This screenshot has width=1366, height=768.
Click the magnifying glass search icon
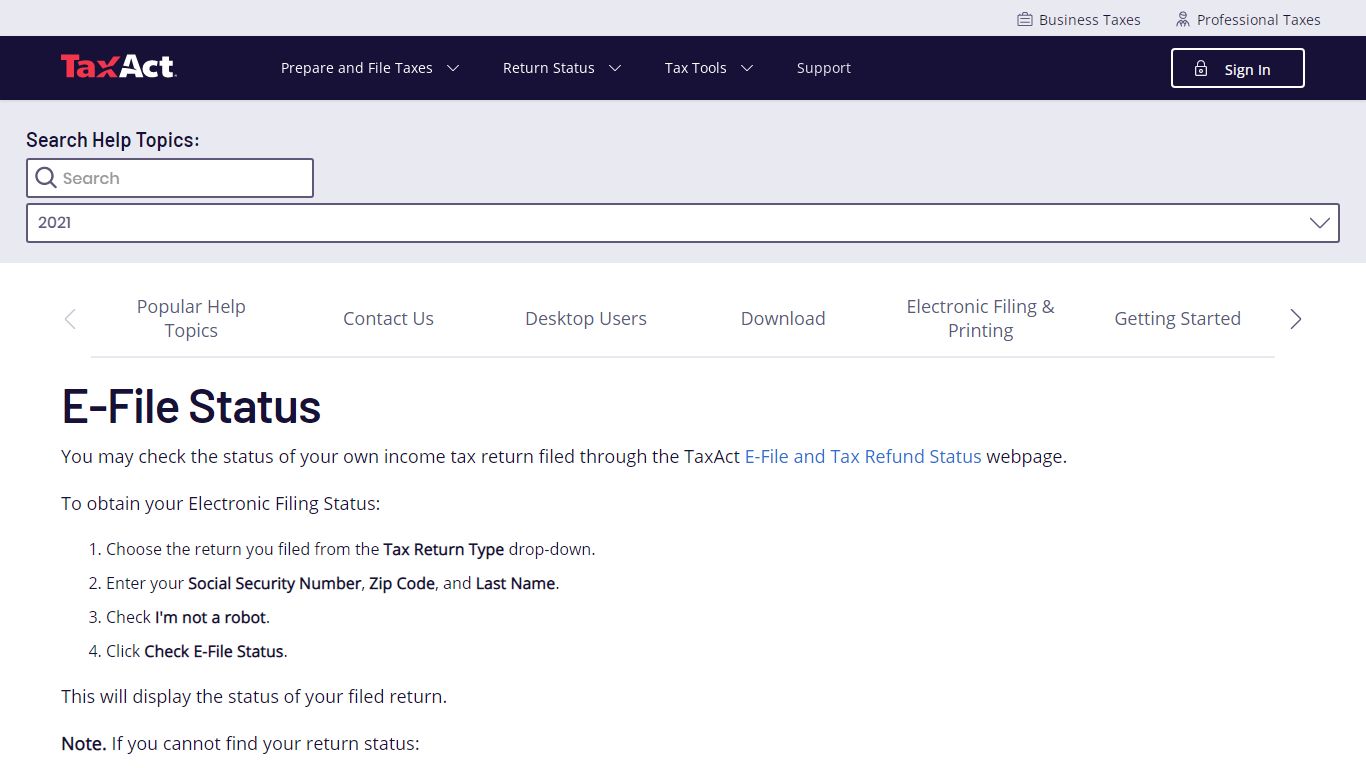pyautogui.click(x=46, y=178)
